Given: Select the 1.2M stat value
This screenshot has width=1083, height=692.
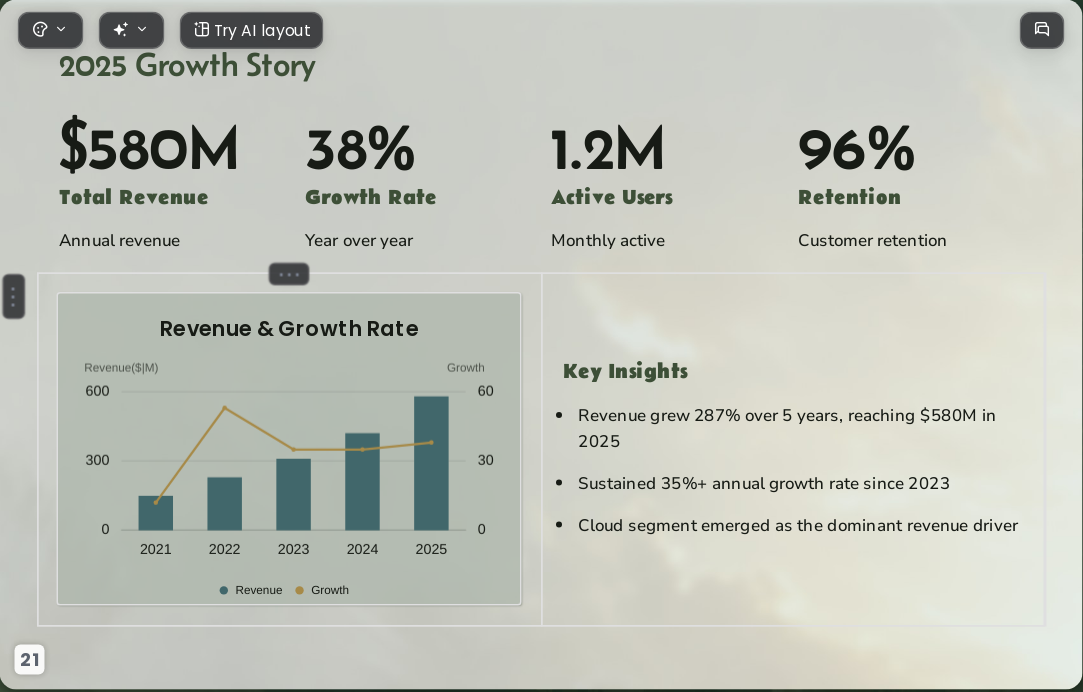Looking at the screenshot, I should tap(608, 148).
